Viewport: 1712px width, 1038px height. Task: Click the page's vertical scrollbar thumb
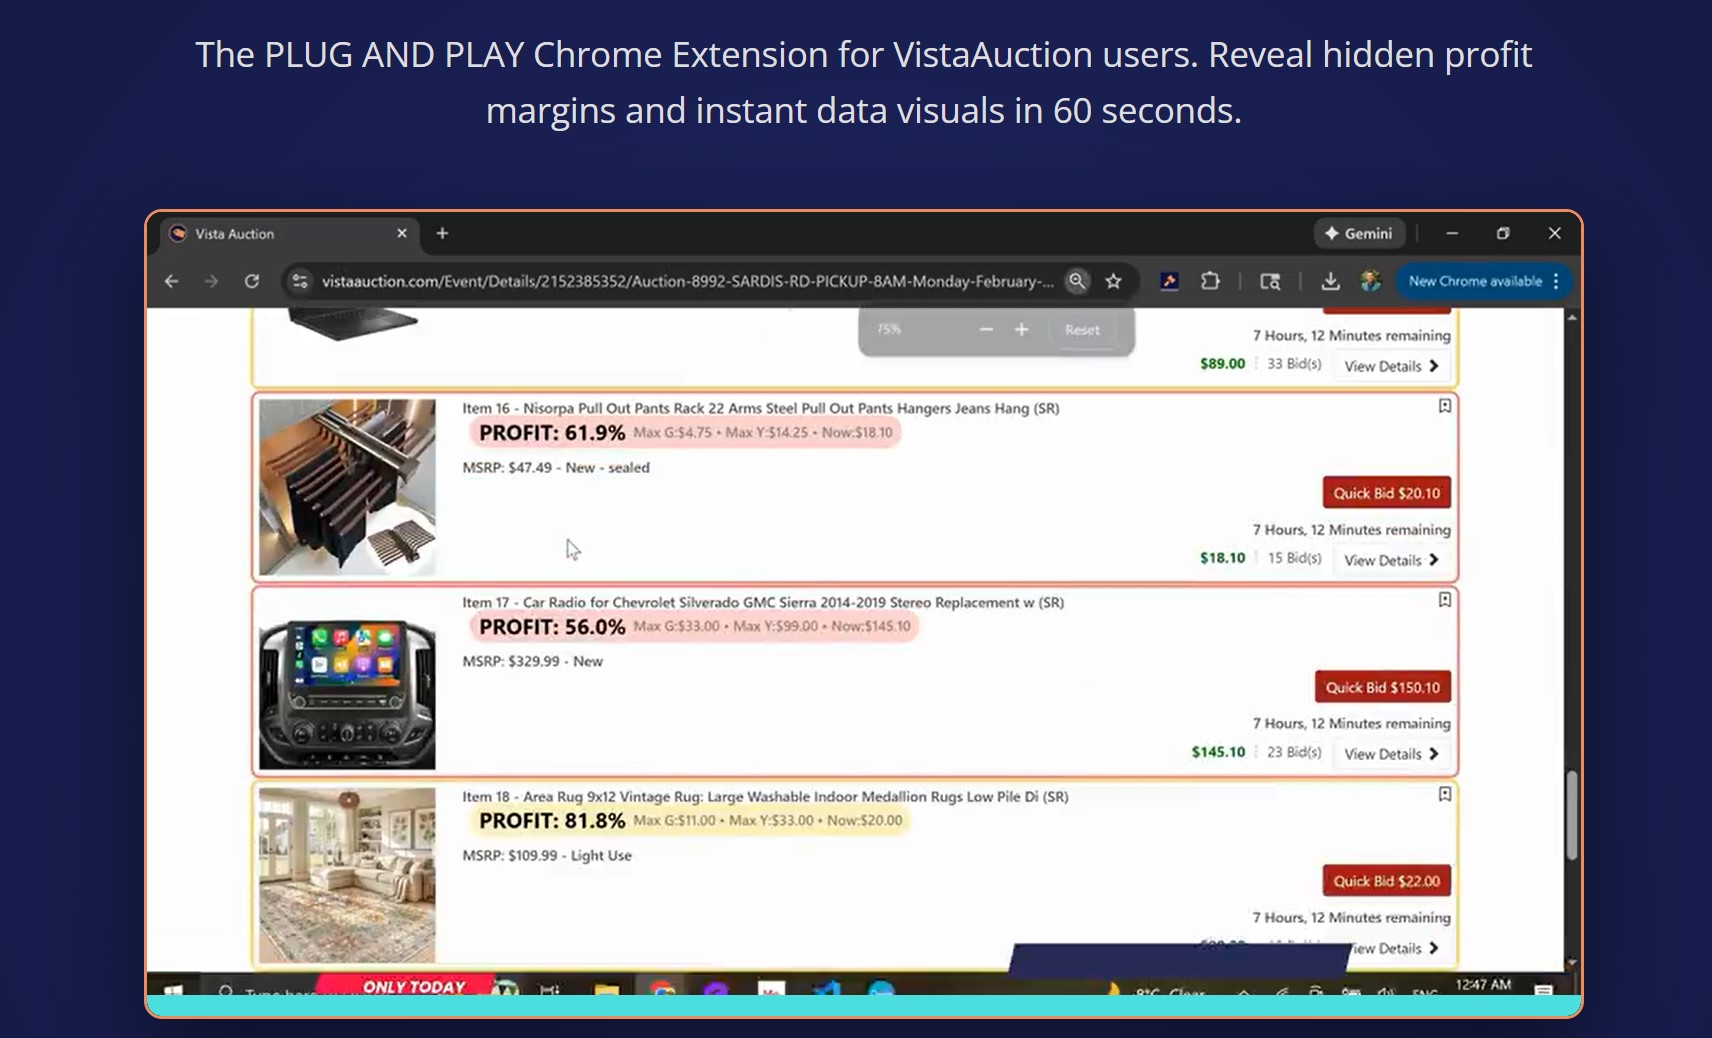pos(1572,815)
